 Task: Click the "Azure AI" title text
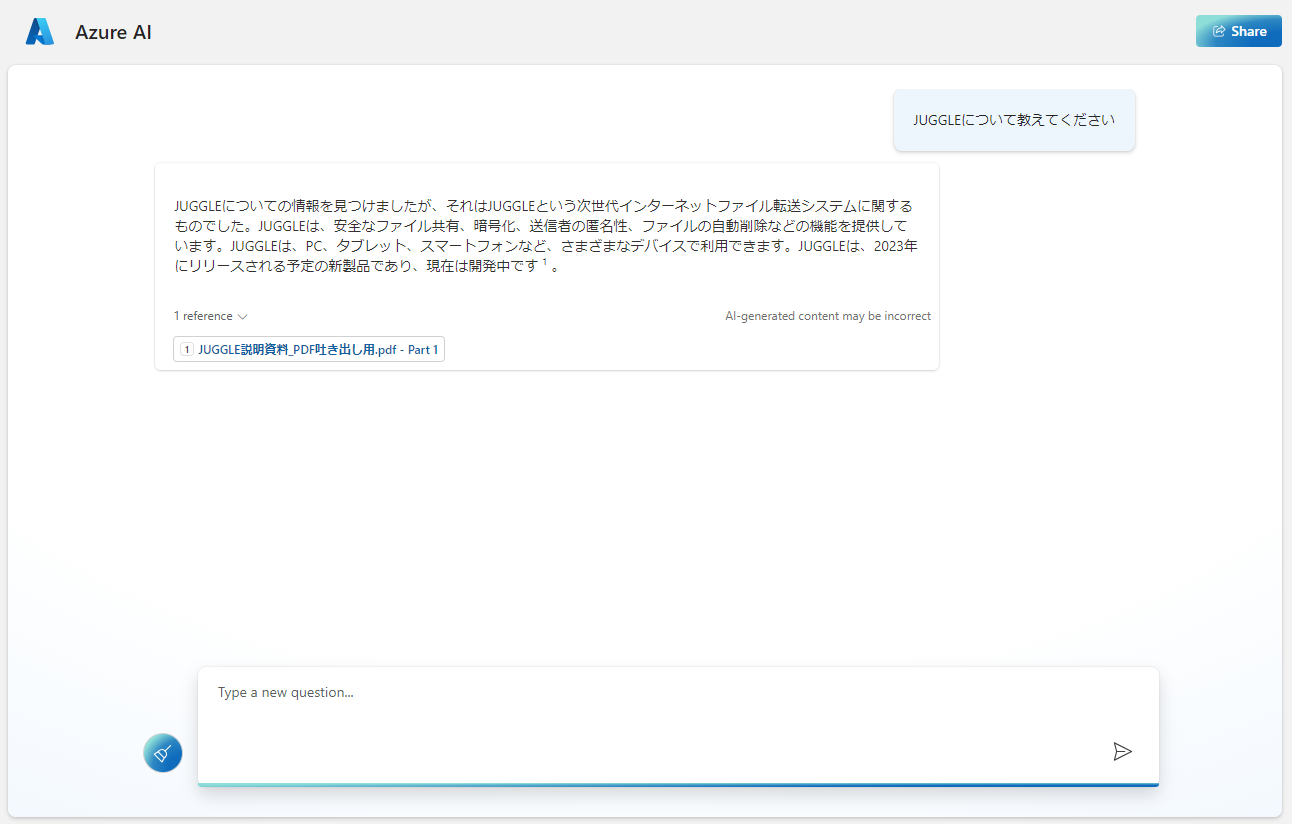pyautogui.click(x=113, y=31)
